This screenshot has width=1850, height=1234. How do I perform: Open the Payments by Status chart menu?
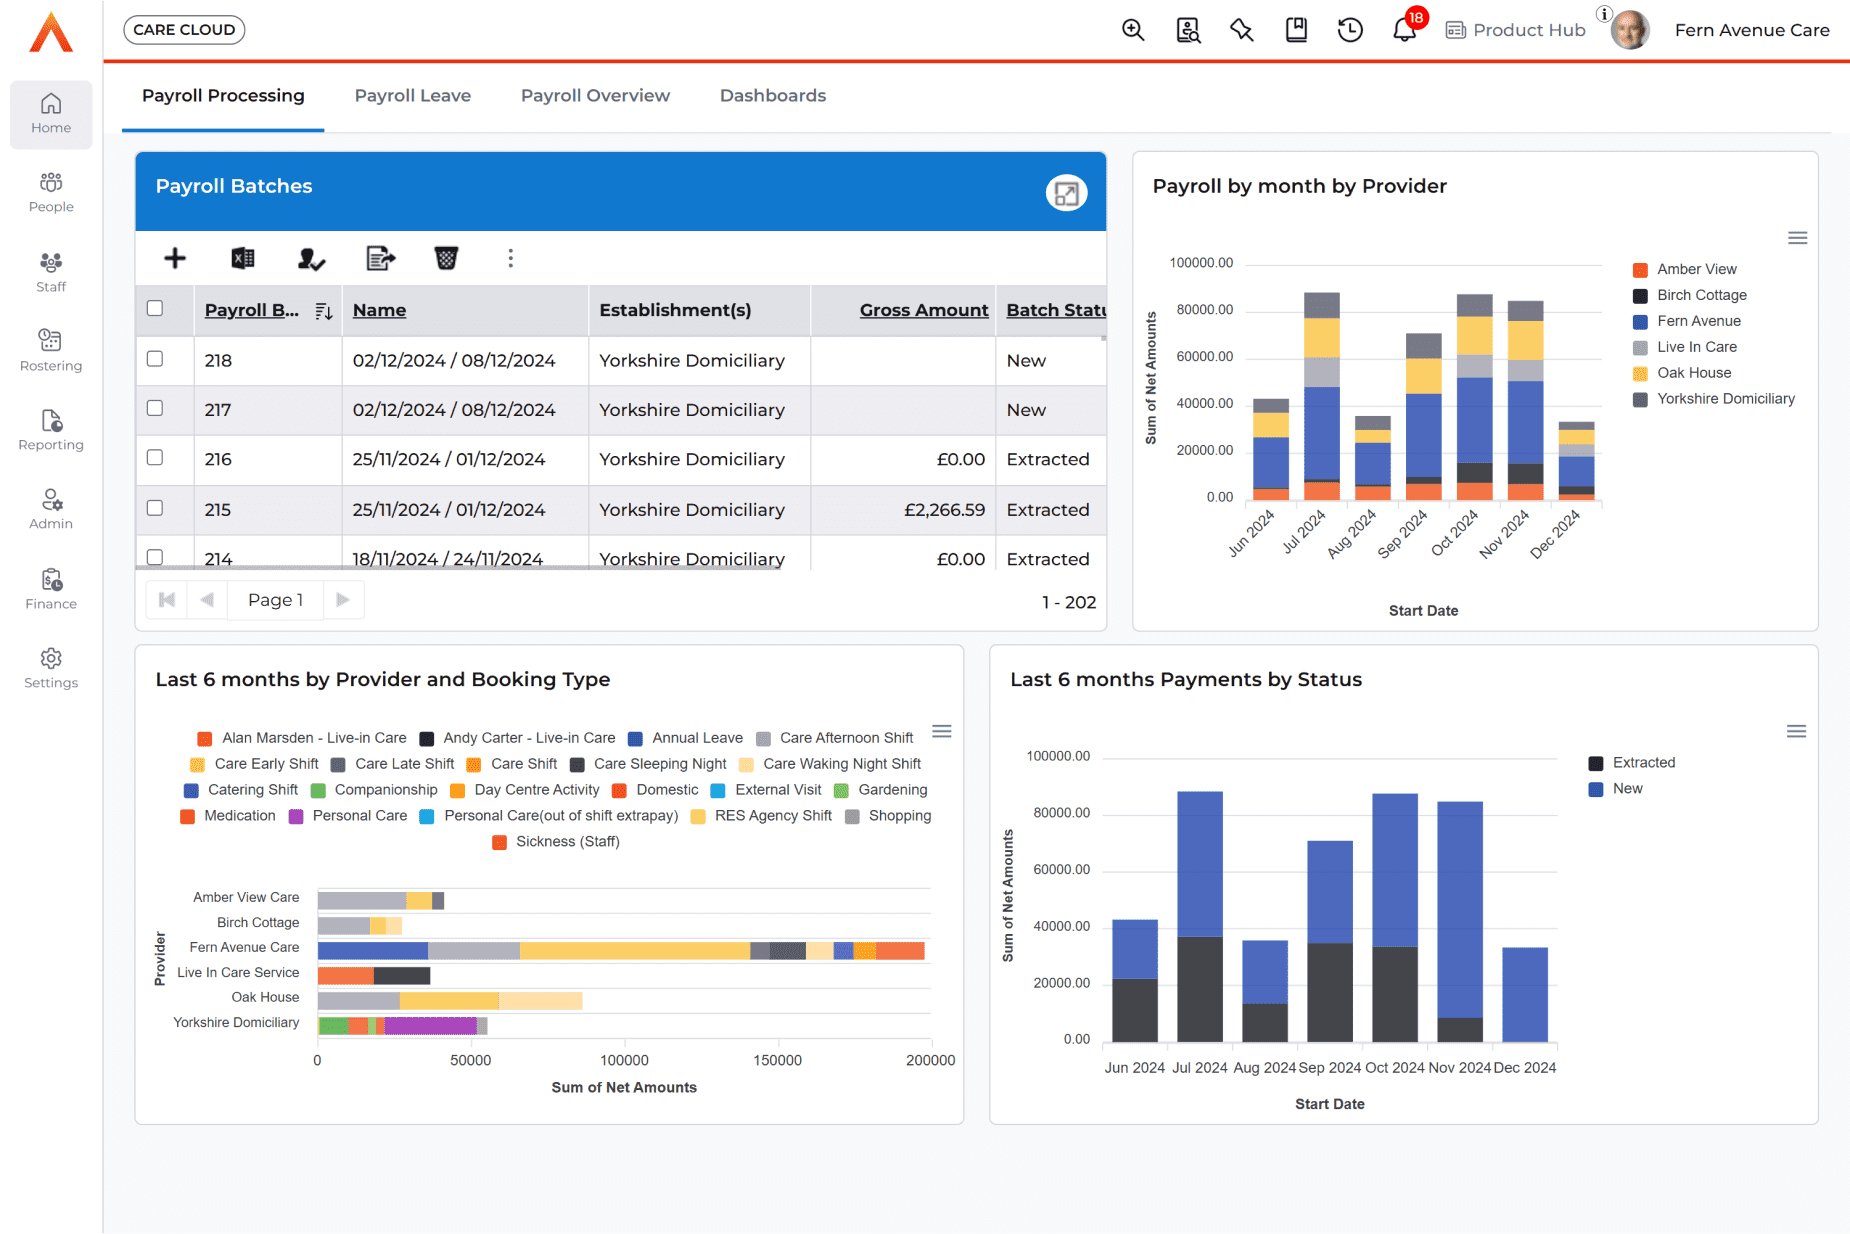pyautogui.click(x=1797, y=731)
